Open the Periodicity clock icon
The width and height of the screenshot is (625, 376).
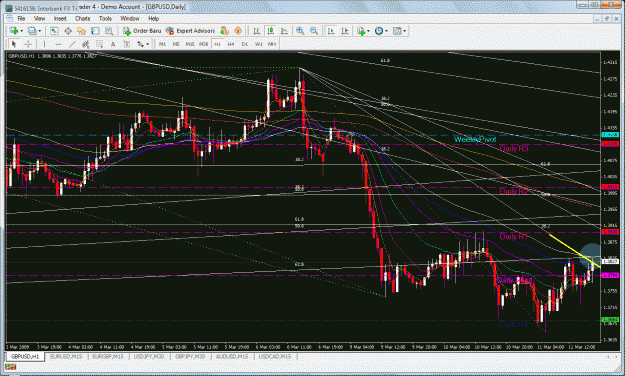[x=379, y=31]
